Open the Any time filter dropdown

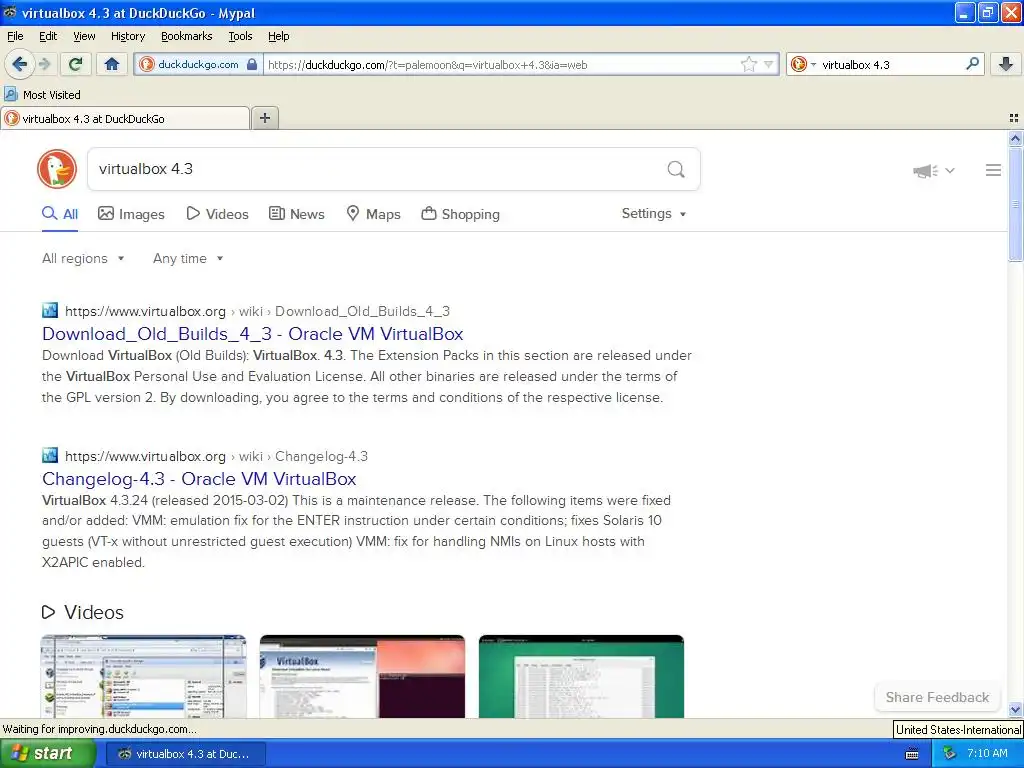point(188,259)
